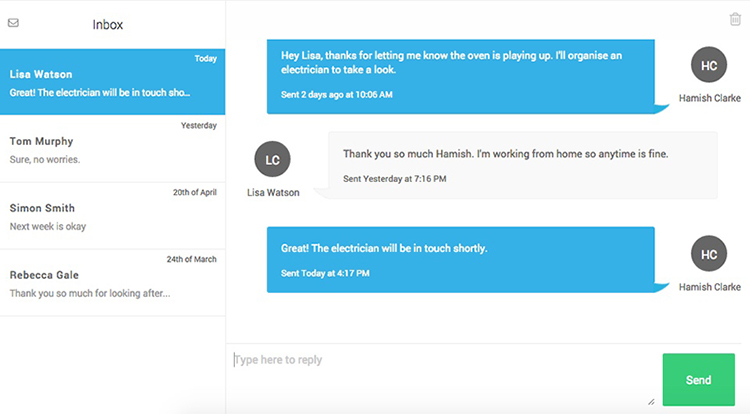The image size is (750, 414).
Task: Click the Send button
Action: point(698,380)
